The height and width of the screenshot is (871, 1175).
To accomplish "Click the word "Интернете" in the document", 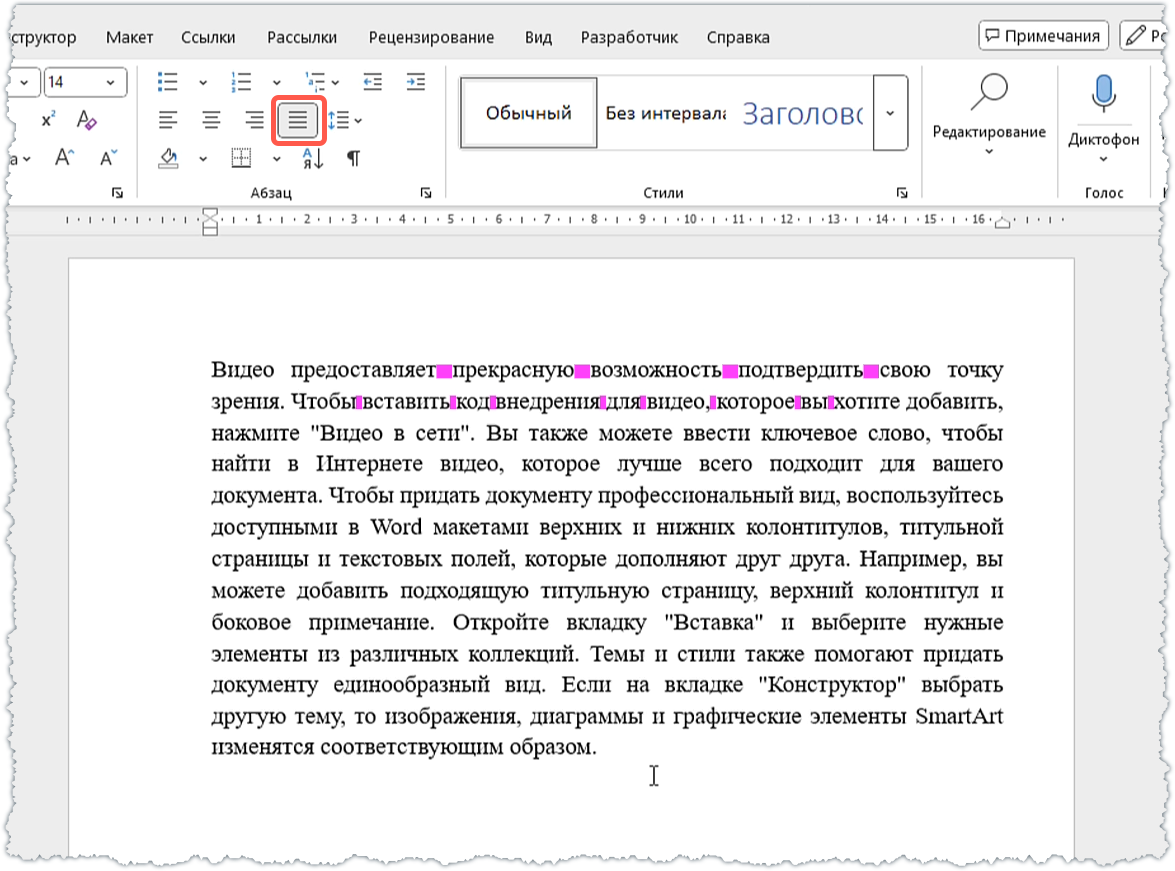I will [x=369, y=464].
